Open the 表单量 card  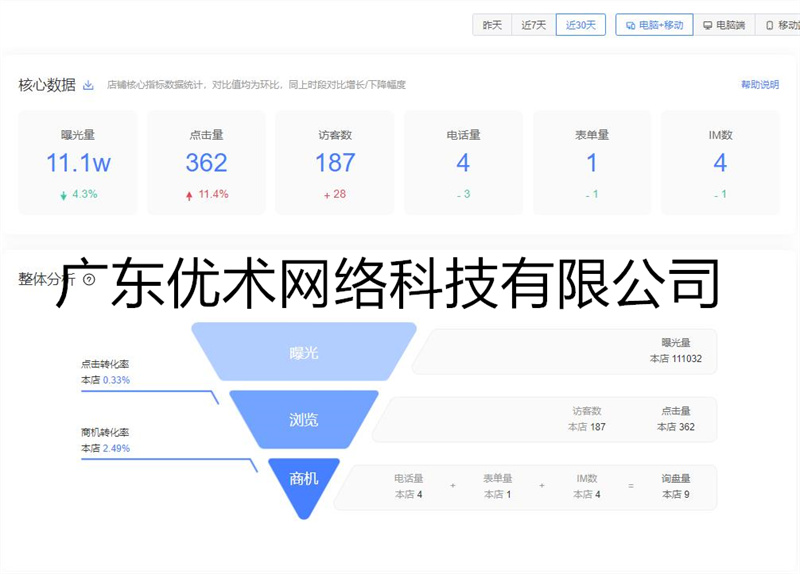click(x=592, y=162)
